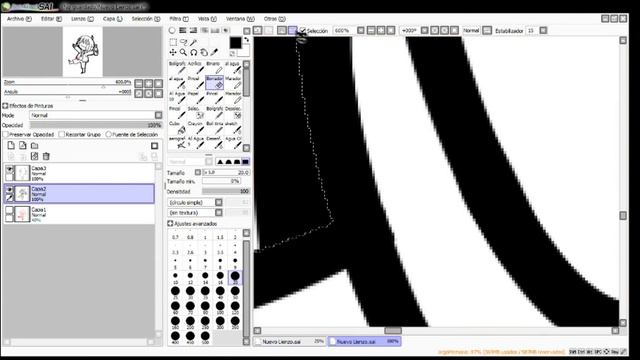Click the navigator character thumbnail
The width and height of the screenshot is (640, 360).
click(x=83, y=52)
